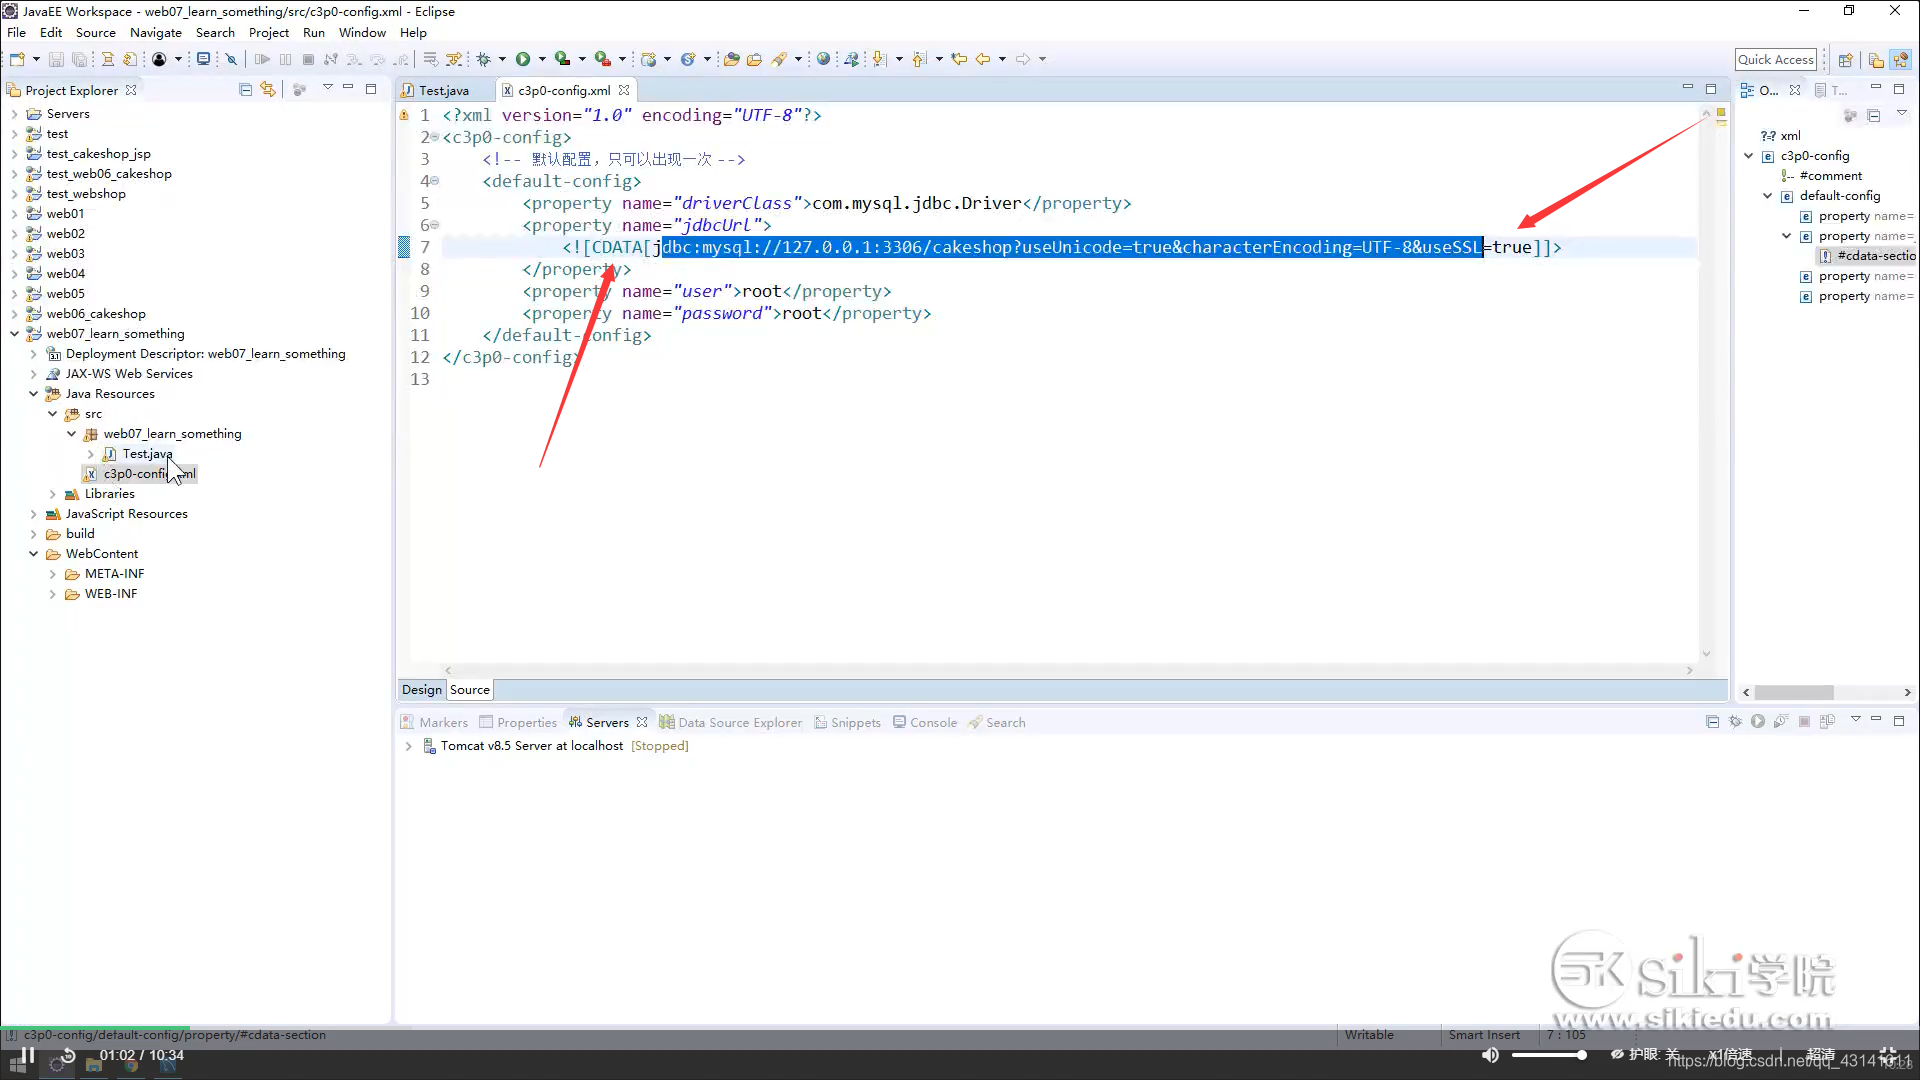1920x1080 pixels.
Task: Expand the Tomcat v8.5 Server entry
Action: point(408,746)
